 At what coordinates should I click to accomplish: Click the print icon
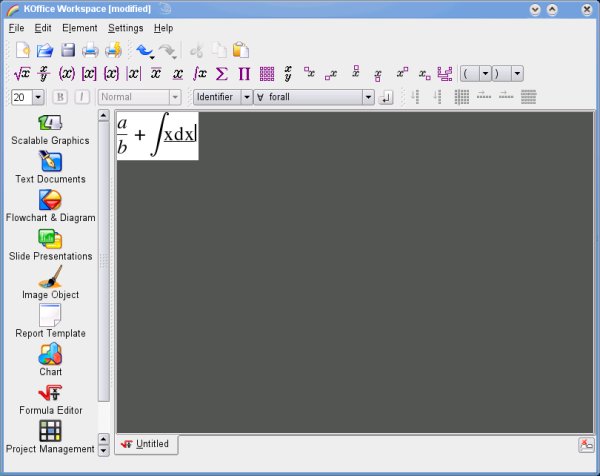[90, 50]
